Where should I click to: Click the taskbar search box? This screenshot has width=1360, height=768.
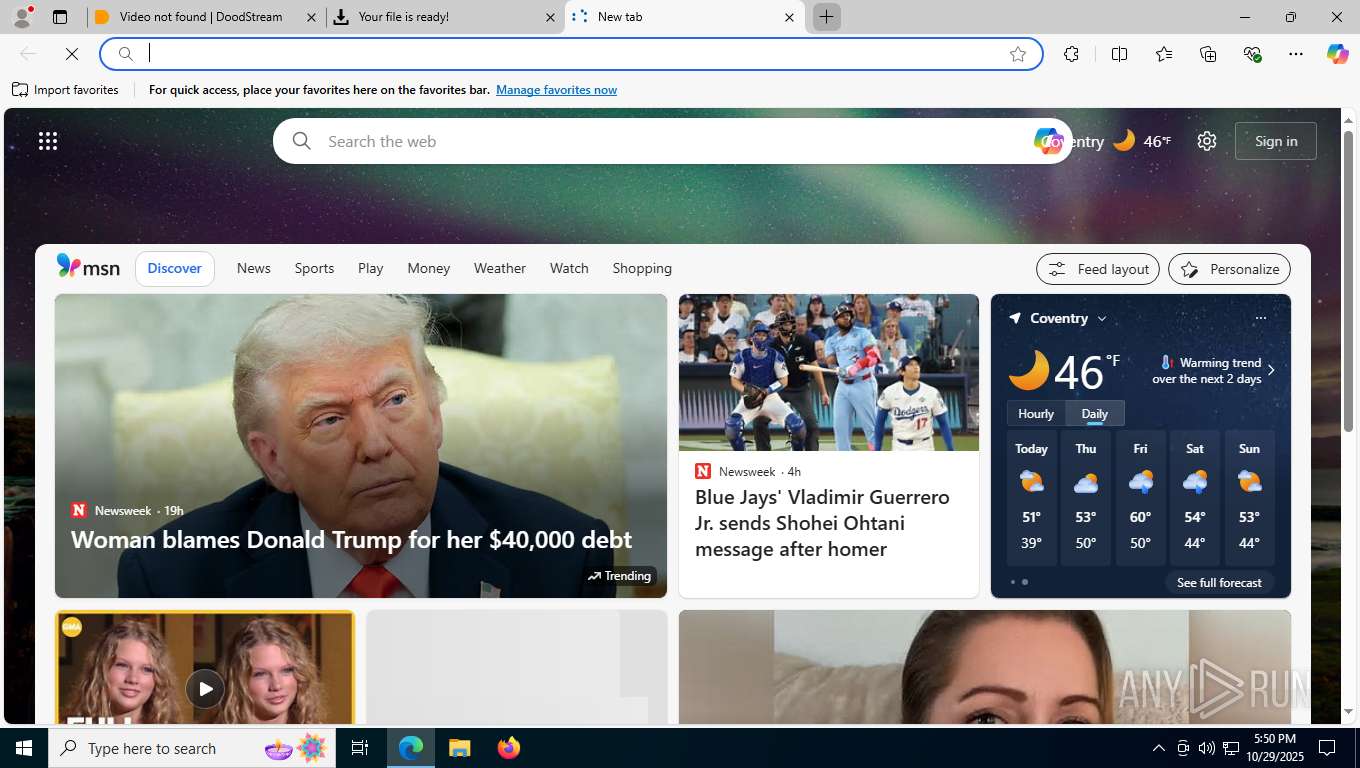(192, 748)
